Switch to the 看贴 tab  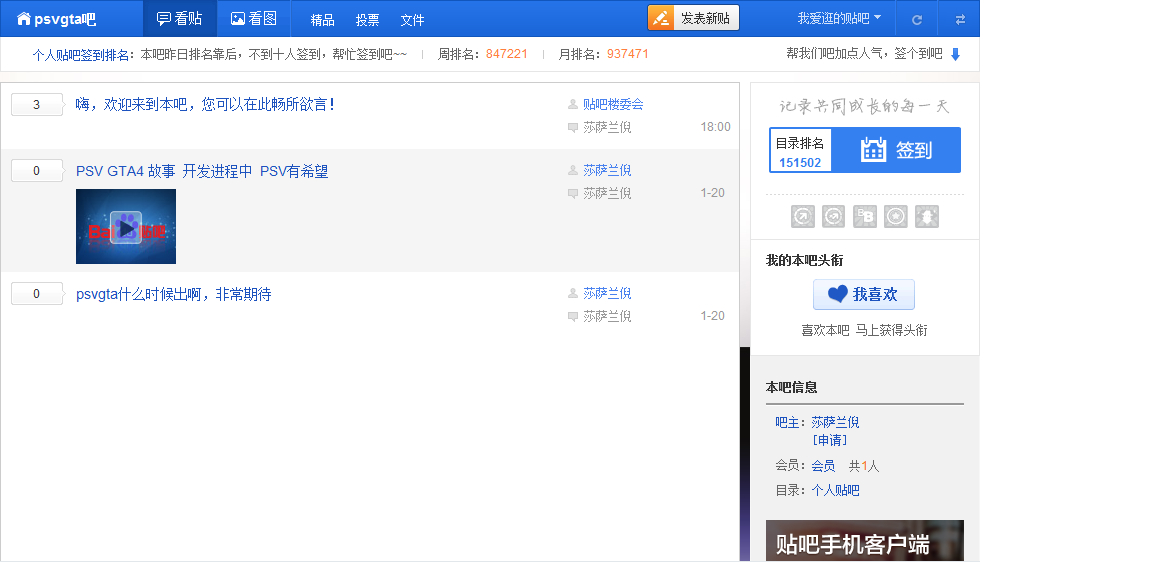coord(180,19)
